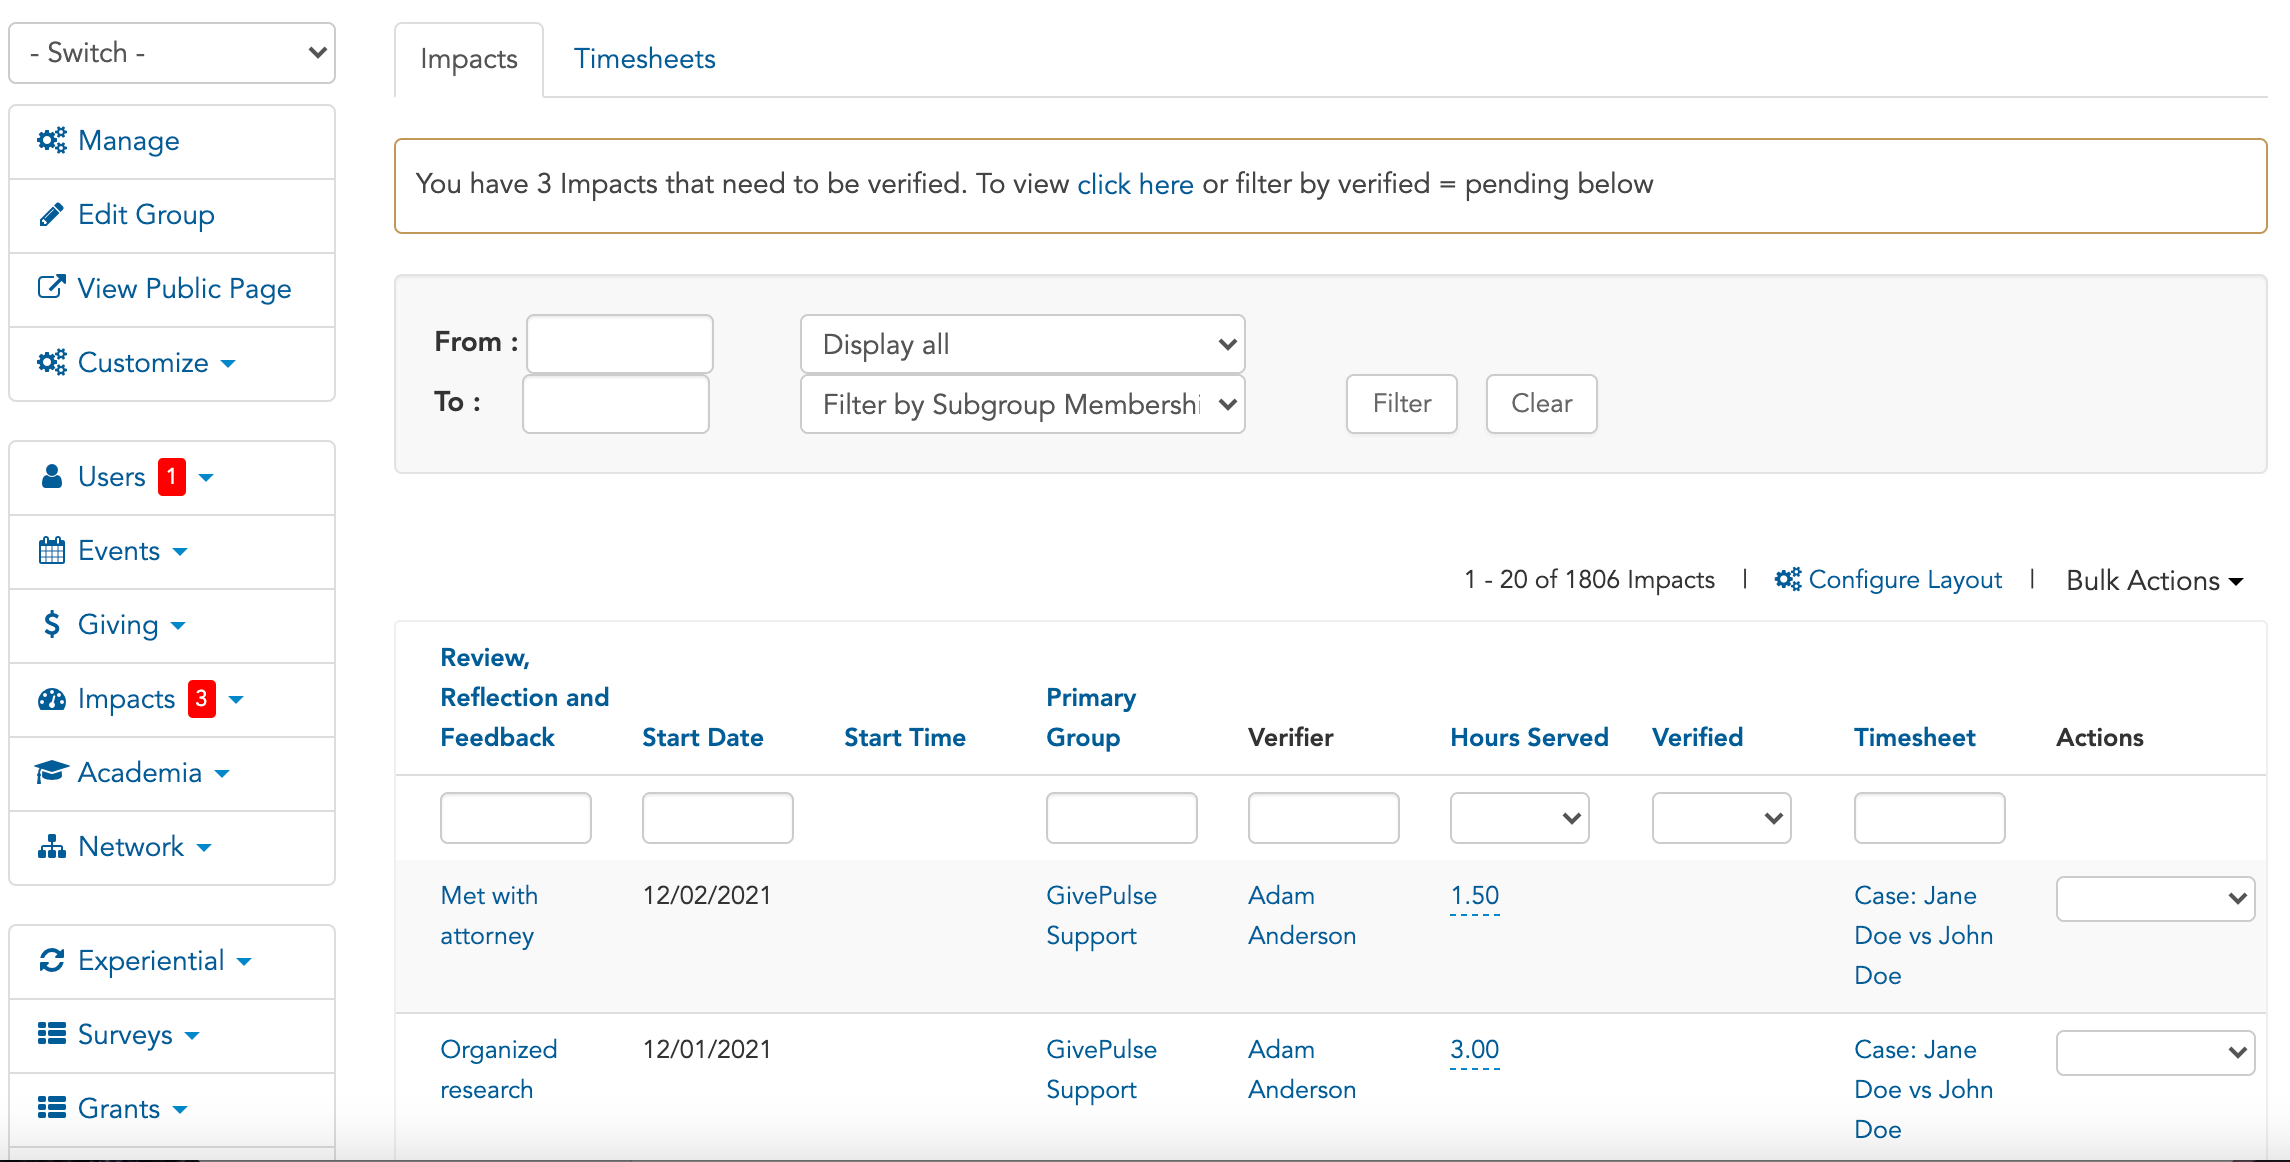Expand the Bulk Actions menu

pyautogui.click(x=2154, y=581)
